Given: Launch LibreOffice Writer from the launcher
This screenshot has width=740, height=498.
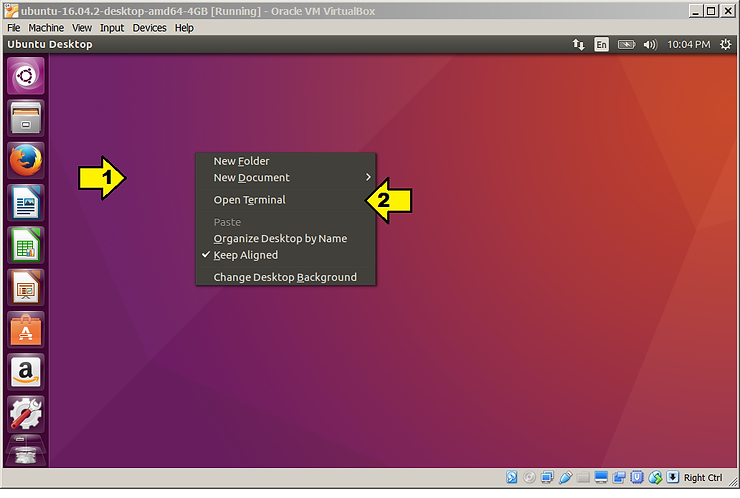Looking at the screenshot, I should click(x=26, y=203).
